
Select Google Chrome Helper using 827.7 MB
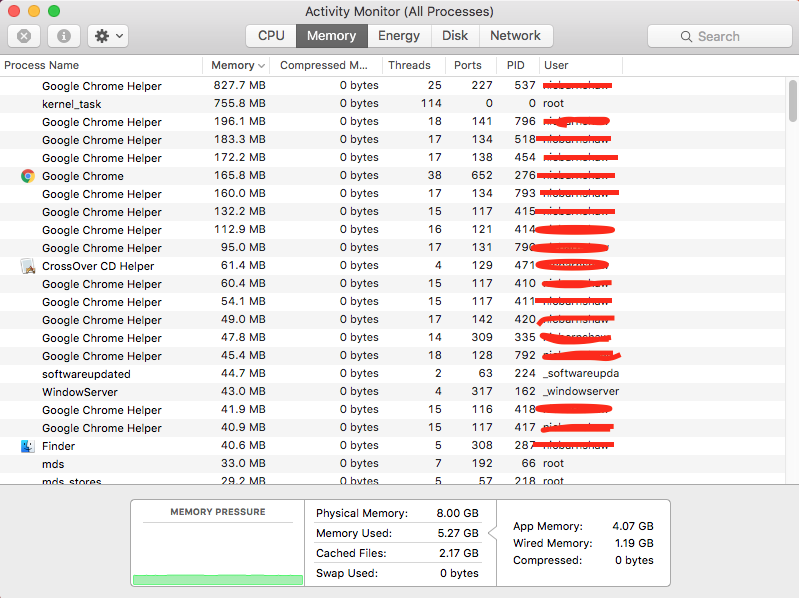coord(392,86)
